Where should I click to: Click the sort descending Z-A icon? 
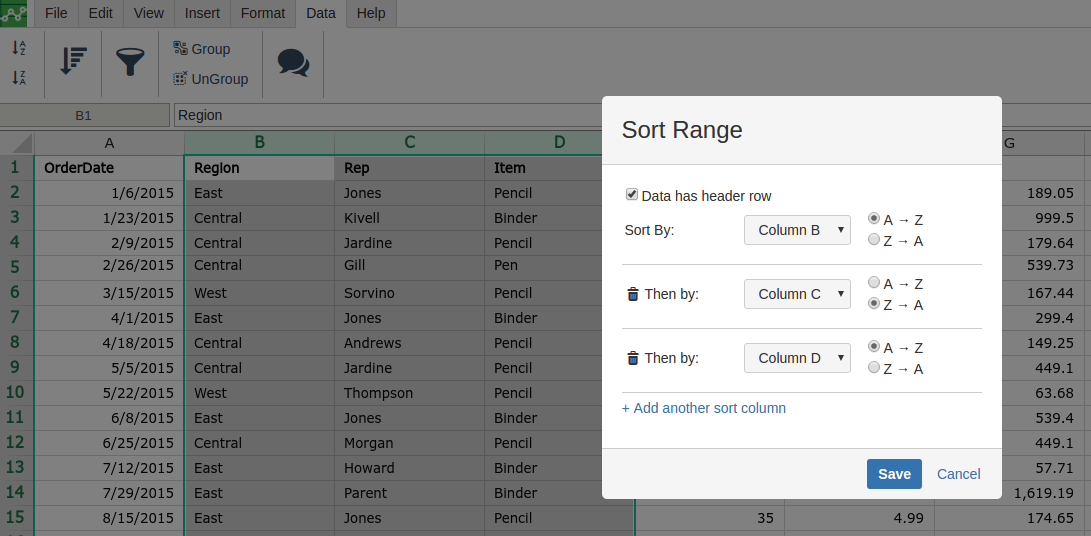point(19,77)
